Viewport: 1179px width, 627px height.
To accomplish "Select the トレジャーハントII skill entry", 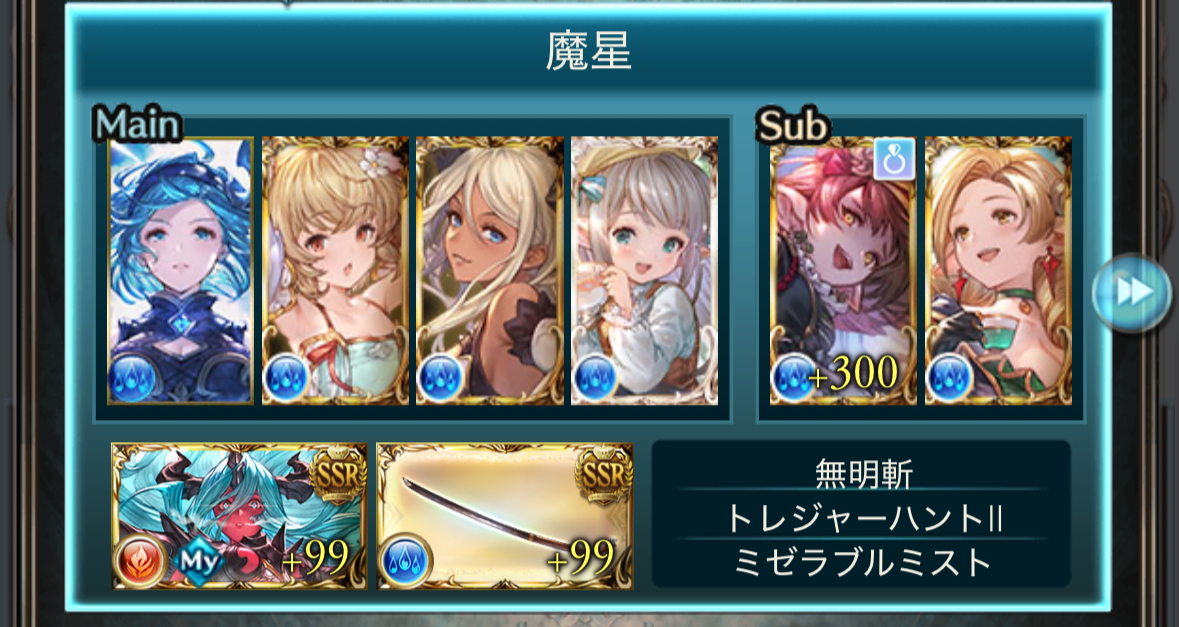I will [x=862, y=519].
